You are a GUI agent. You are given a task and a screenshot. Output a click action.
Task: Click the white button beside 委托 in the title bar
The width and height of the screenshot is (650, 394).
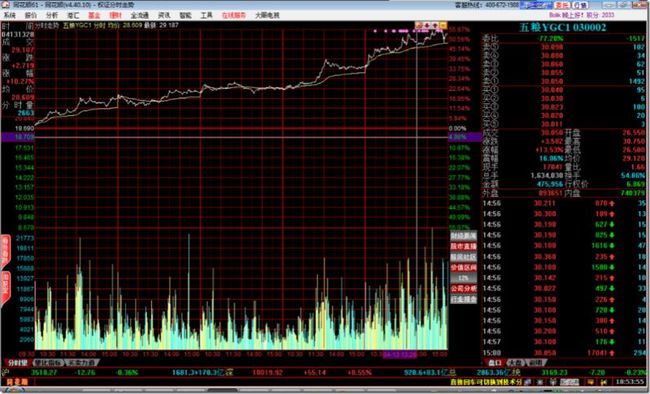pos(580,5)
